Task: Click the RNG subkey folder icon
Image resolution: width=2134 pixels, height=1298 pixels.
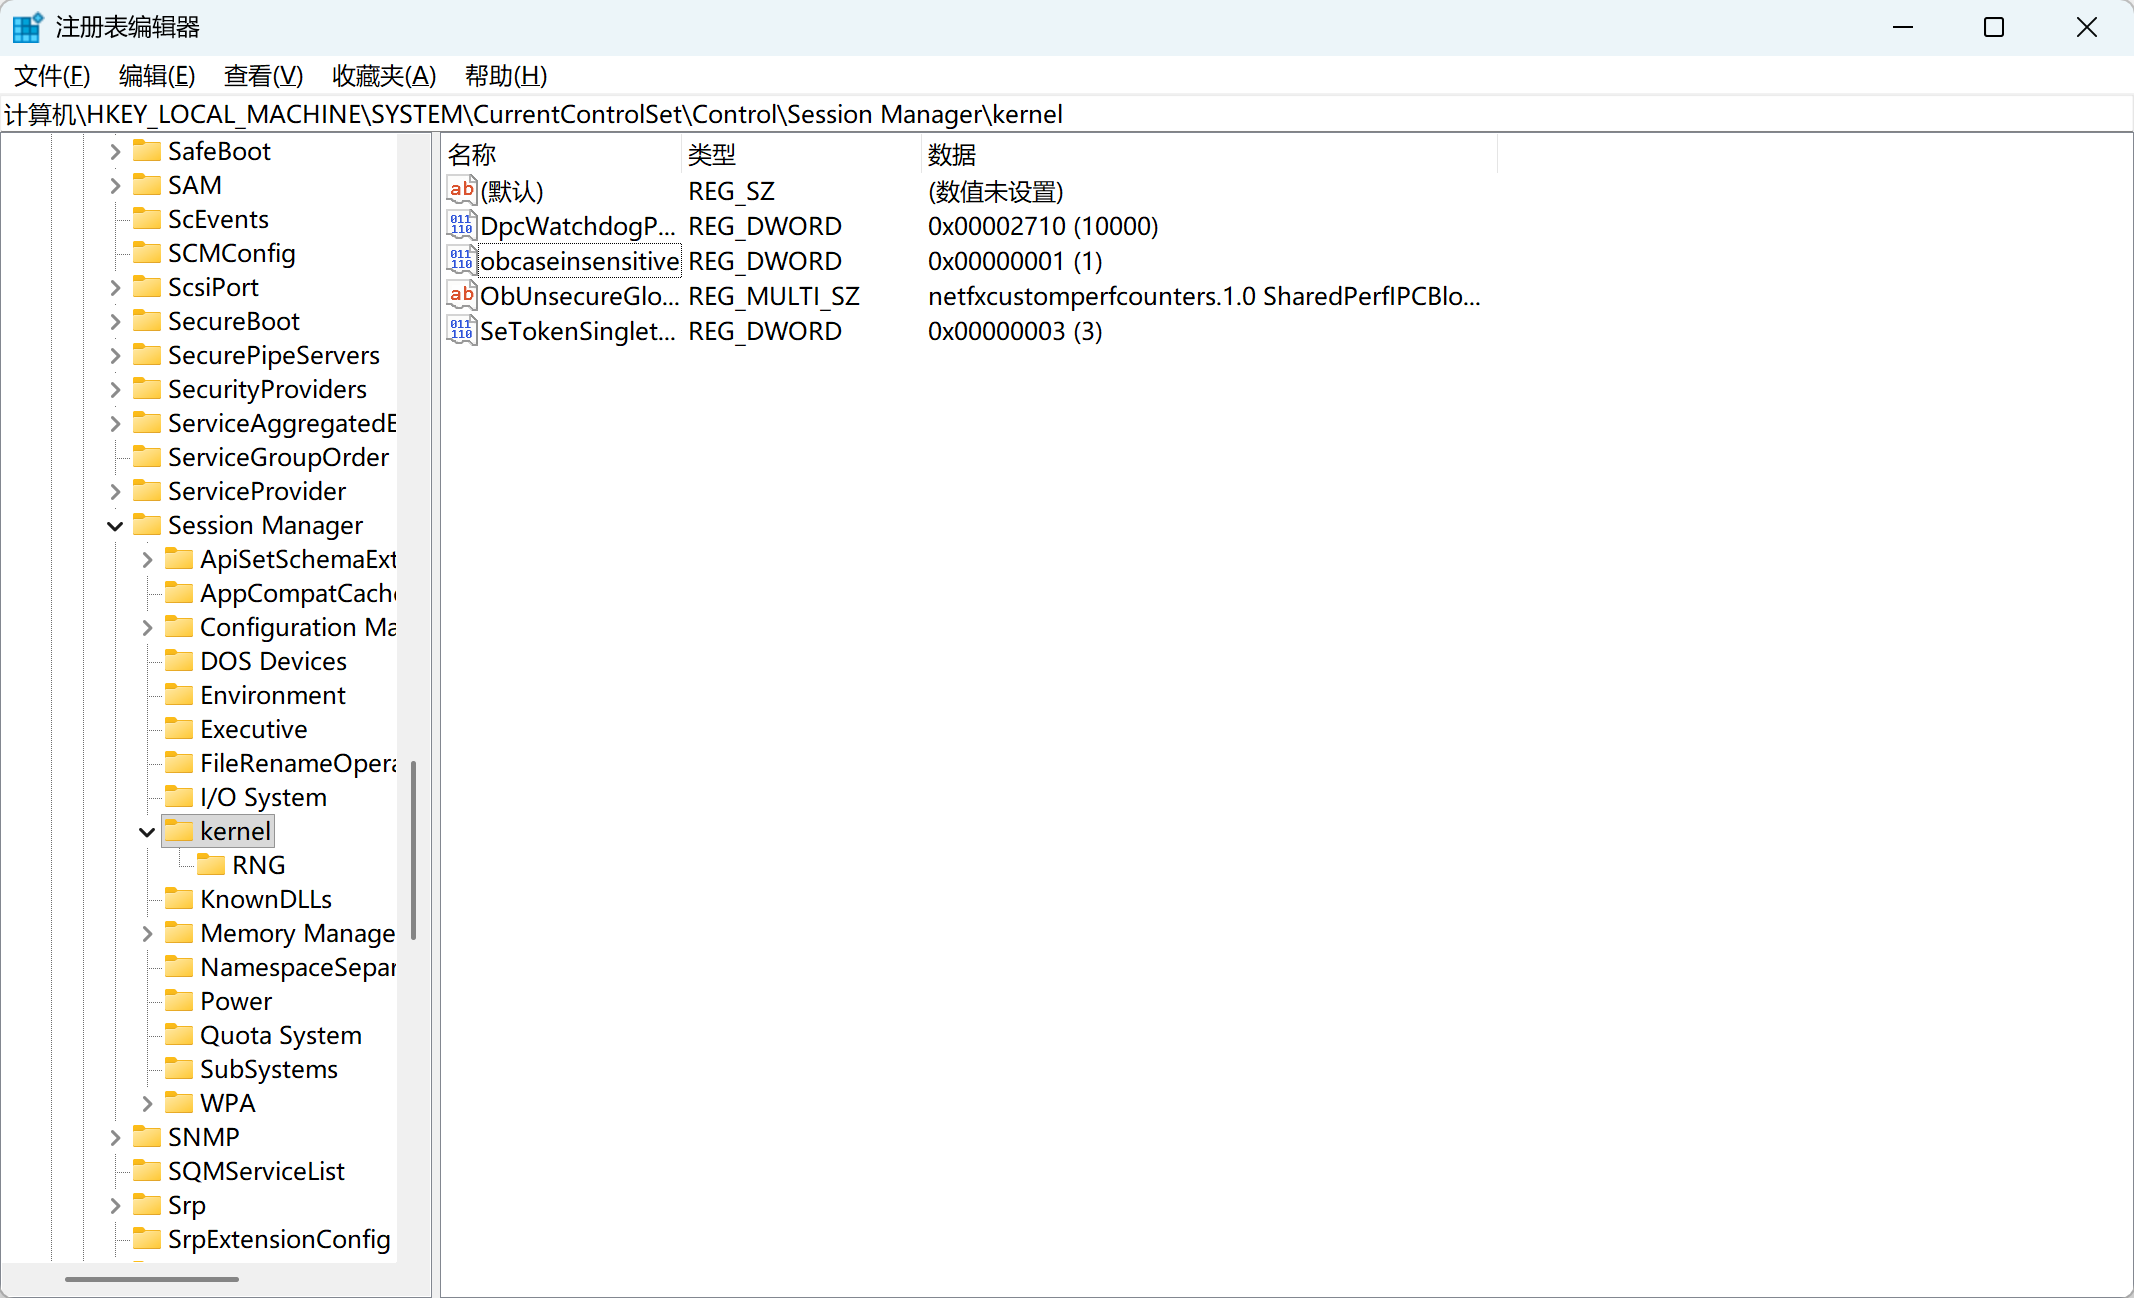Action: [211, 865]
